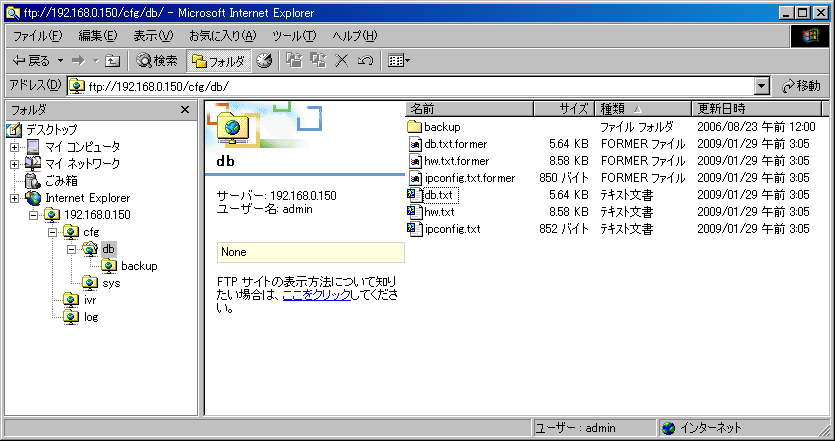Go up one folder level

click(113, 61)
